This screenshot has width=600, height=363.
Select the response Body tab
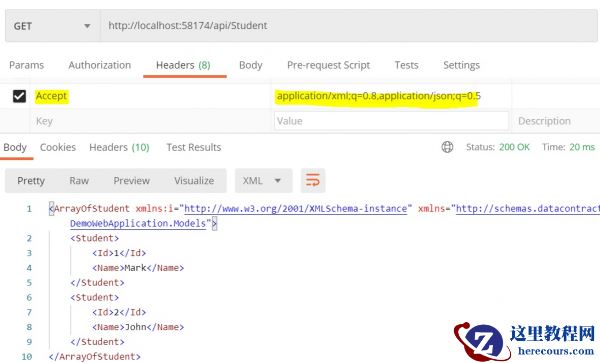[x=15, y=147]
